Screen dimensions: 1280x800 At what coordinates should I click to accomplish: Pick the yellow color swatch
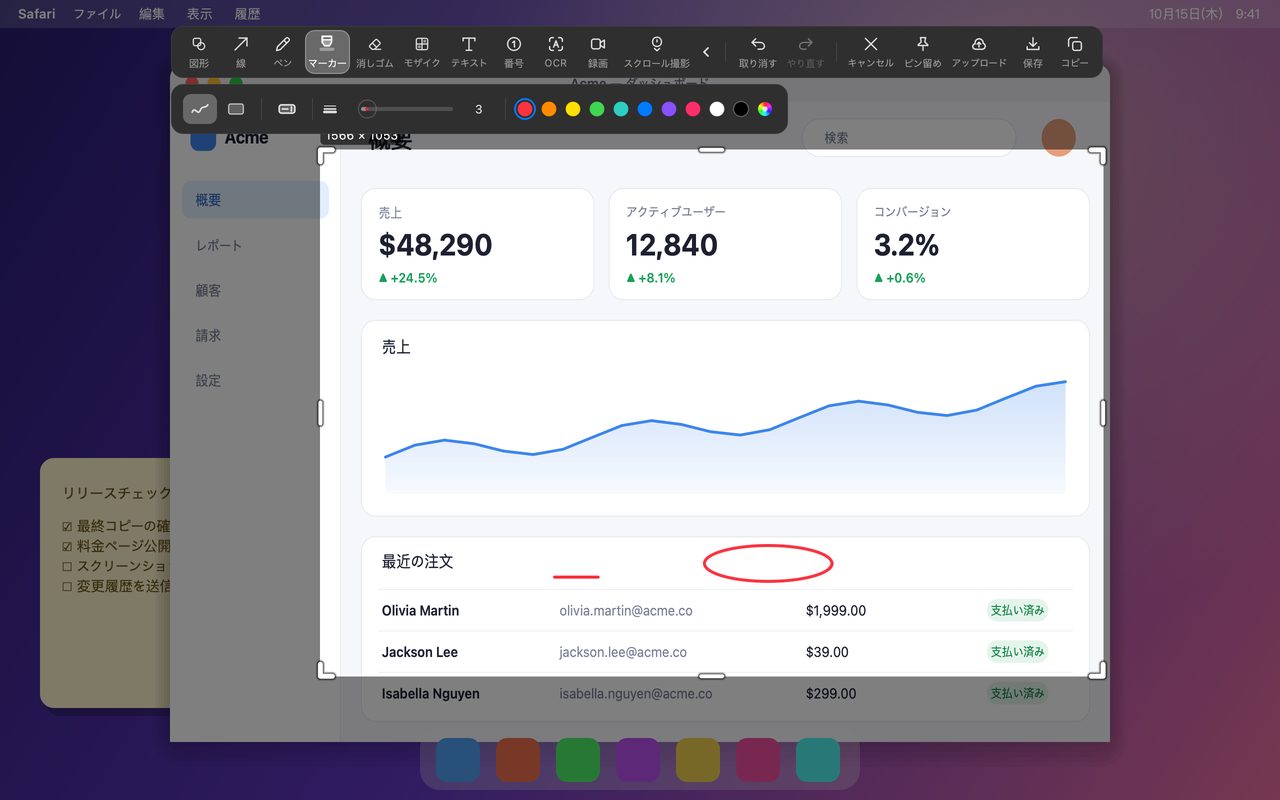[573, 109]
